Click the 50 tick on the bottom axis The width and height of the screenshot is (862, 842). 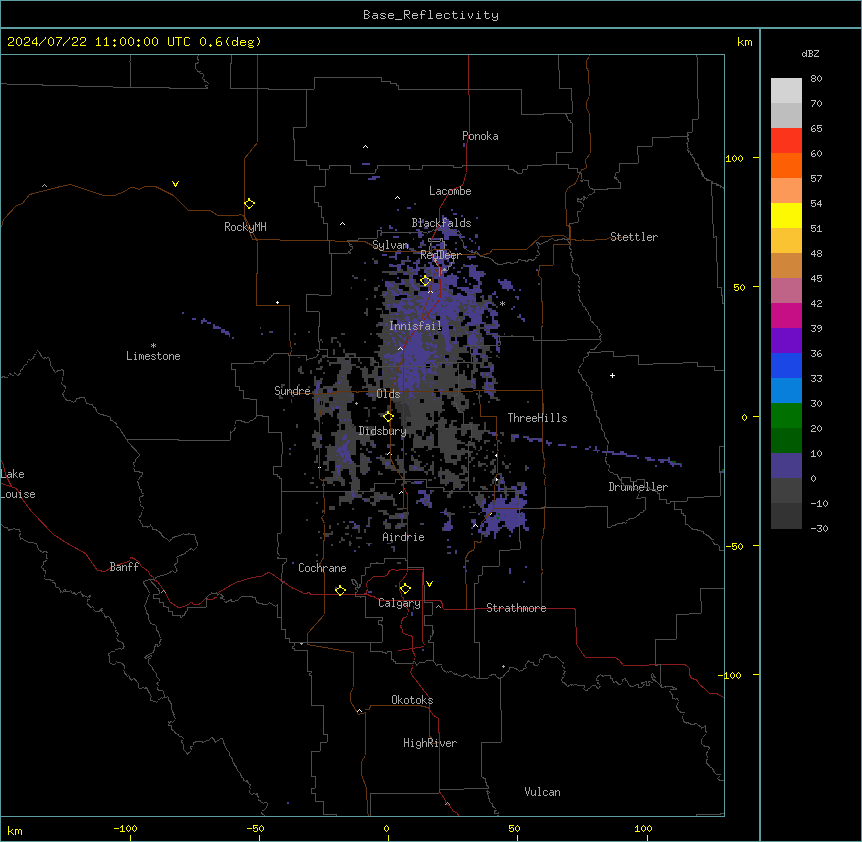coord(514,829)
